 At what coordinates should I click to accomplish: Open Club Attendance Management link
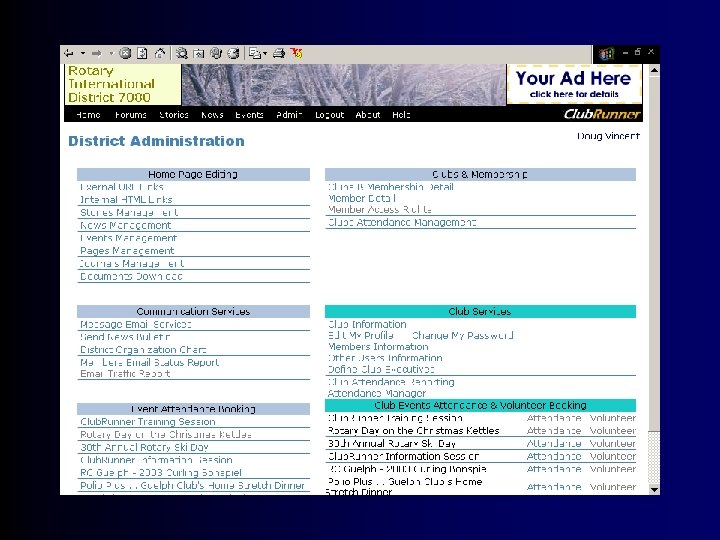(x=402, y=222)
